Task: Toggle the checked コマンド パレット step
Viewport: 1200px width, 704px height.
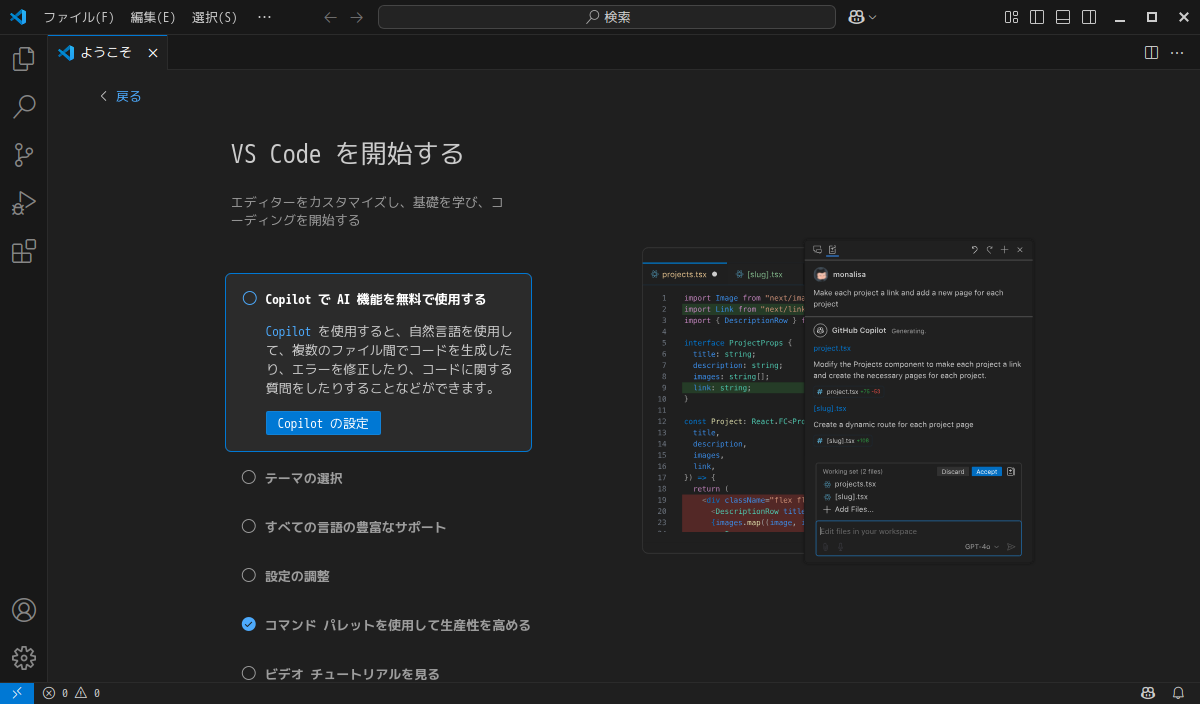Action: click(249, 624)
